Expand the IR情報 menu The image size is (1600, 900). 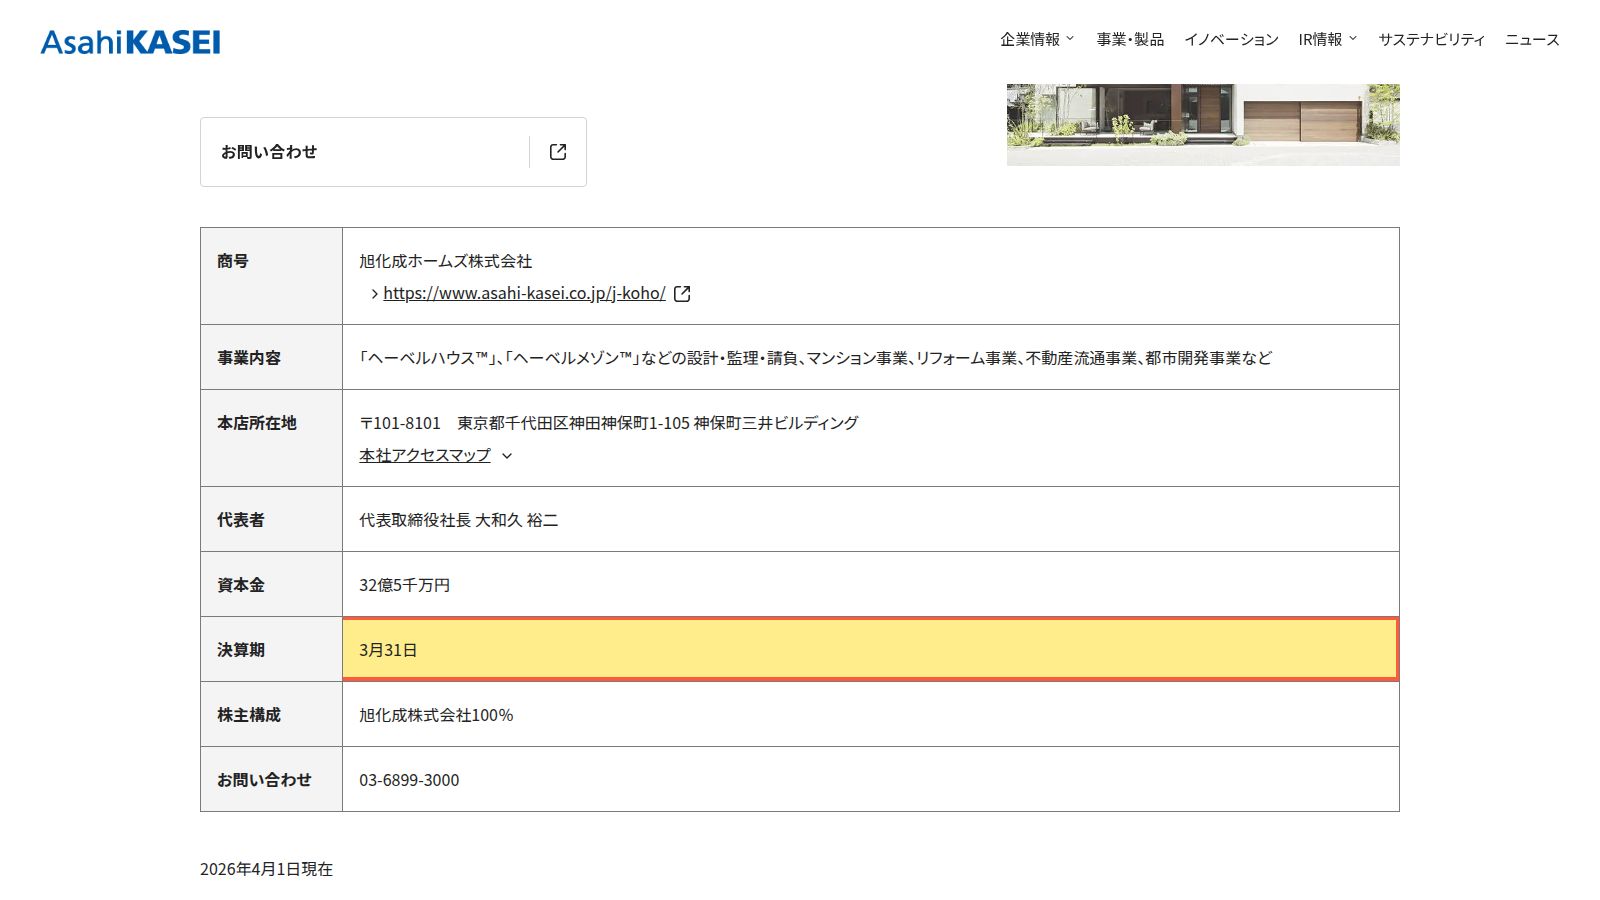pos(1328,39)
